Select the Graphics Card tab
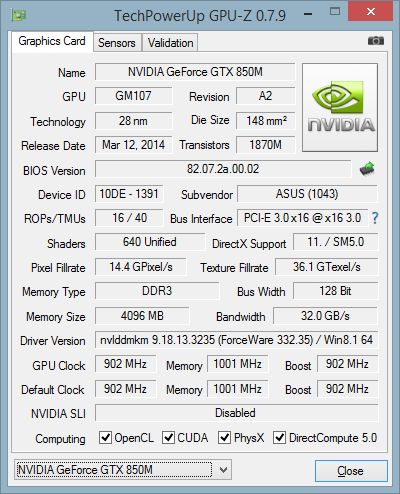 pyautogui.click(x=52, y=41)
